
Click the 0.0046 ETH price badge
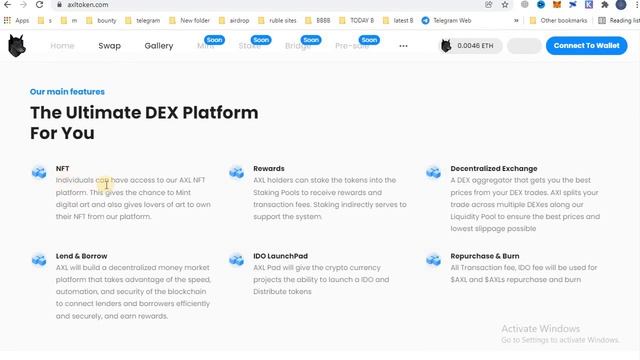click(470, 46)
